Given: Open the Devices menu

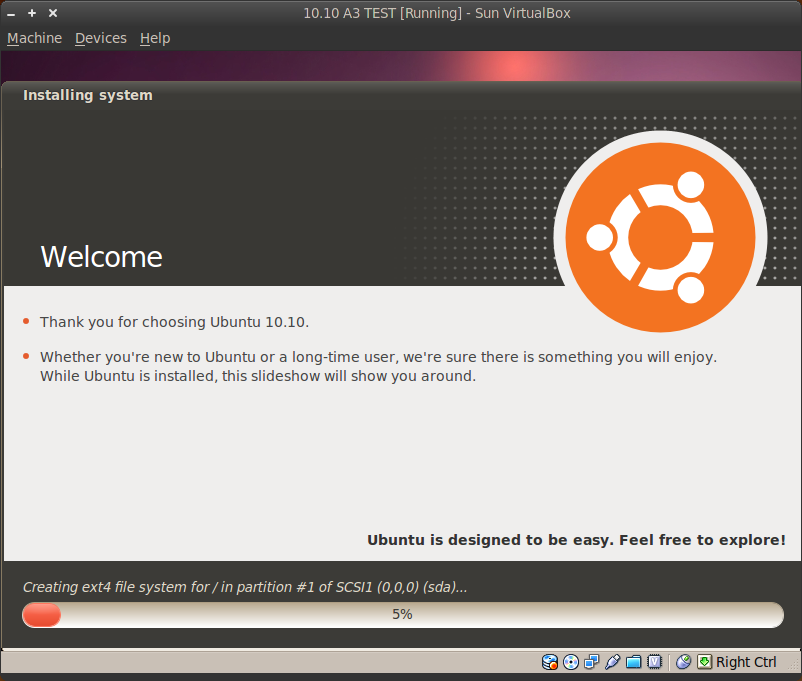Looking at the screenshot, I should coord(101,38).
